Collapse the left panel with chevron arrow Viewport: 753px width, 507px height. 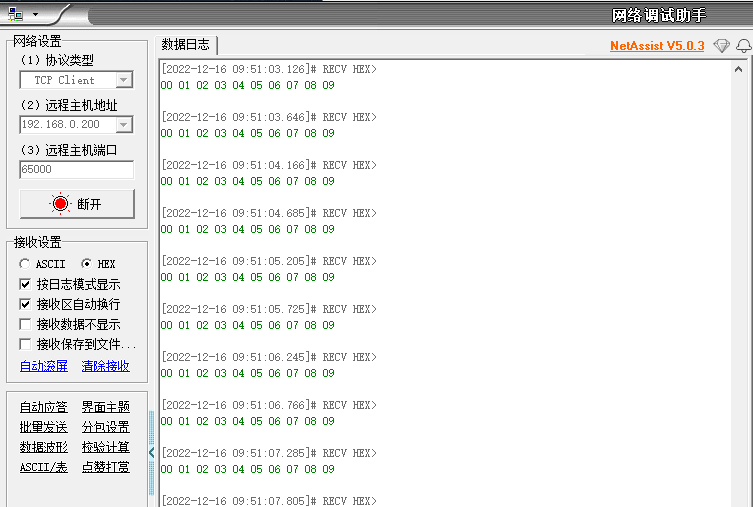tap(152, 452)
